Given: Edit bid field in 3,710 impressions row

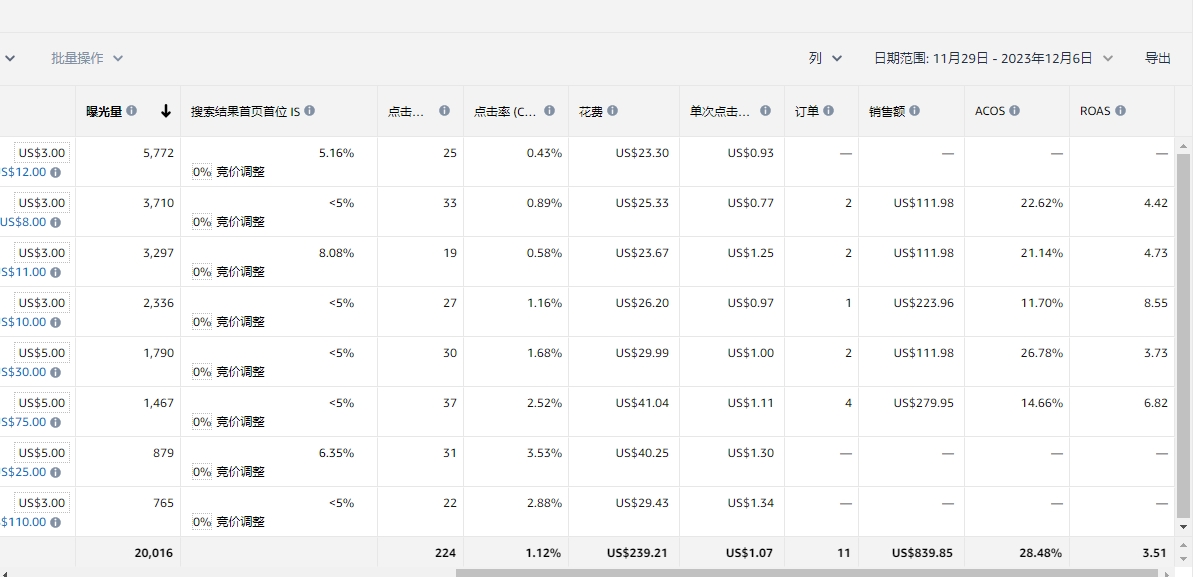Looking at the screenshot, I should pos(42,203).
